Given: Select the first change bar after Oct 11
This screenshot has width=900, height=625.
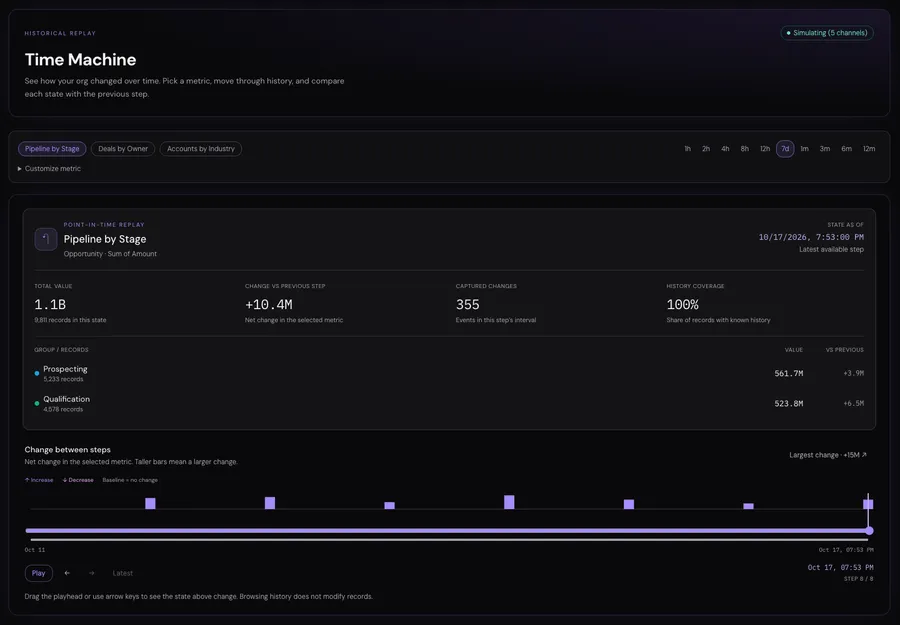Looking at the screenshot, I should tap(150, 503).
